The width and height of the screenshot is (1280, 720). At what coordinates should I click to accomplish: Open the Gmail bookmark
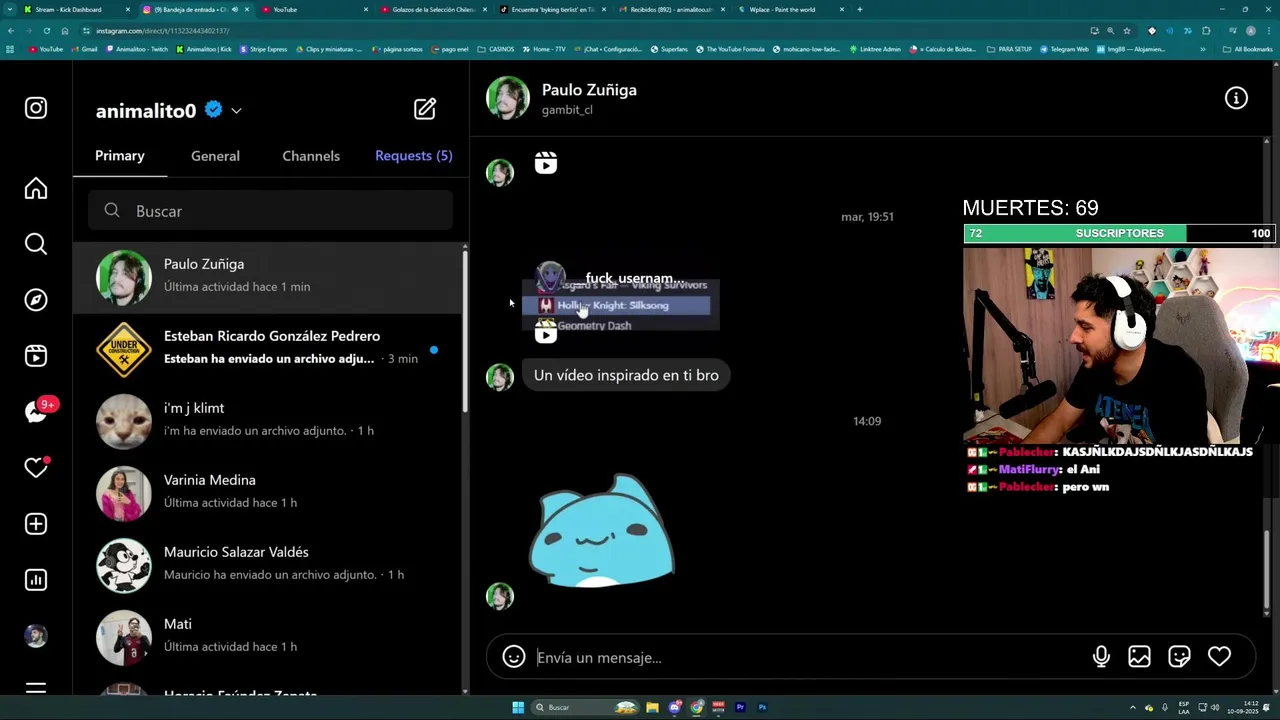pos(84,49)
